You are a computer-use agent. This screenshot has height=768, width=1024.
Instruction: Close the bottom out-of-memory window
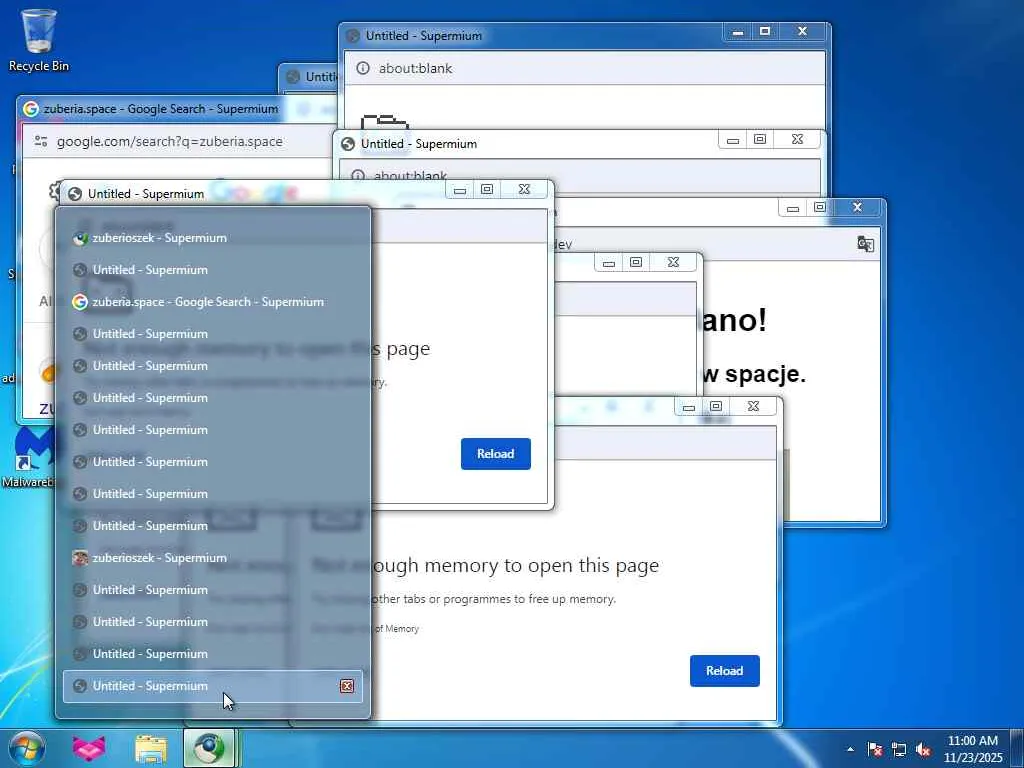[x=753, y=406]
